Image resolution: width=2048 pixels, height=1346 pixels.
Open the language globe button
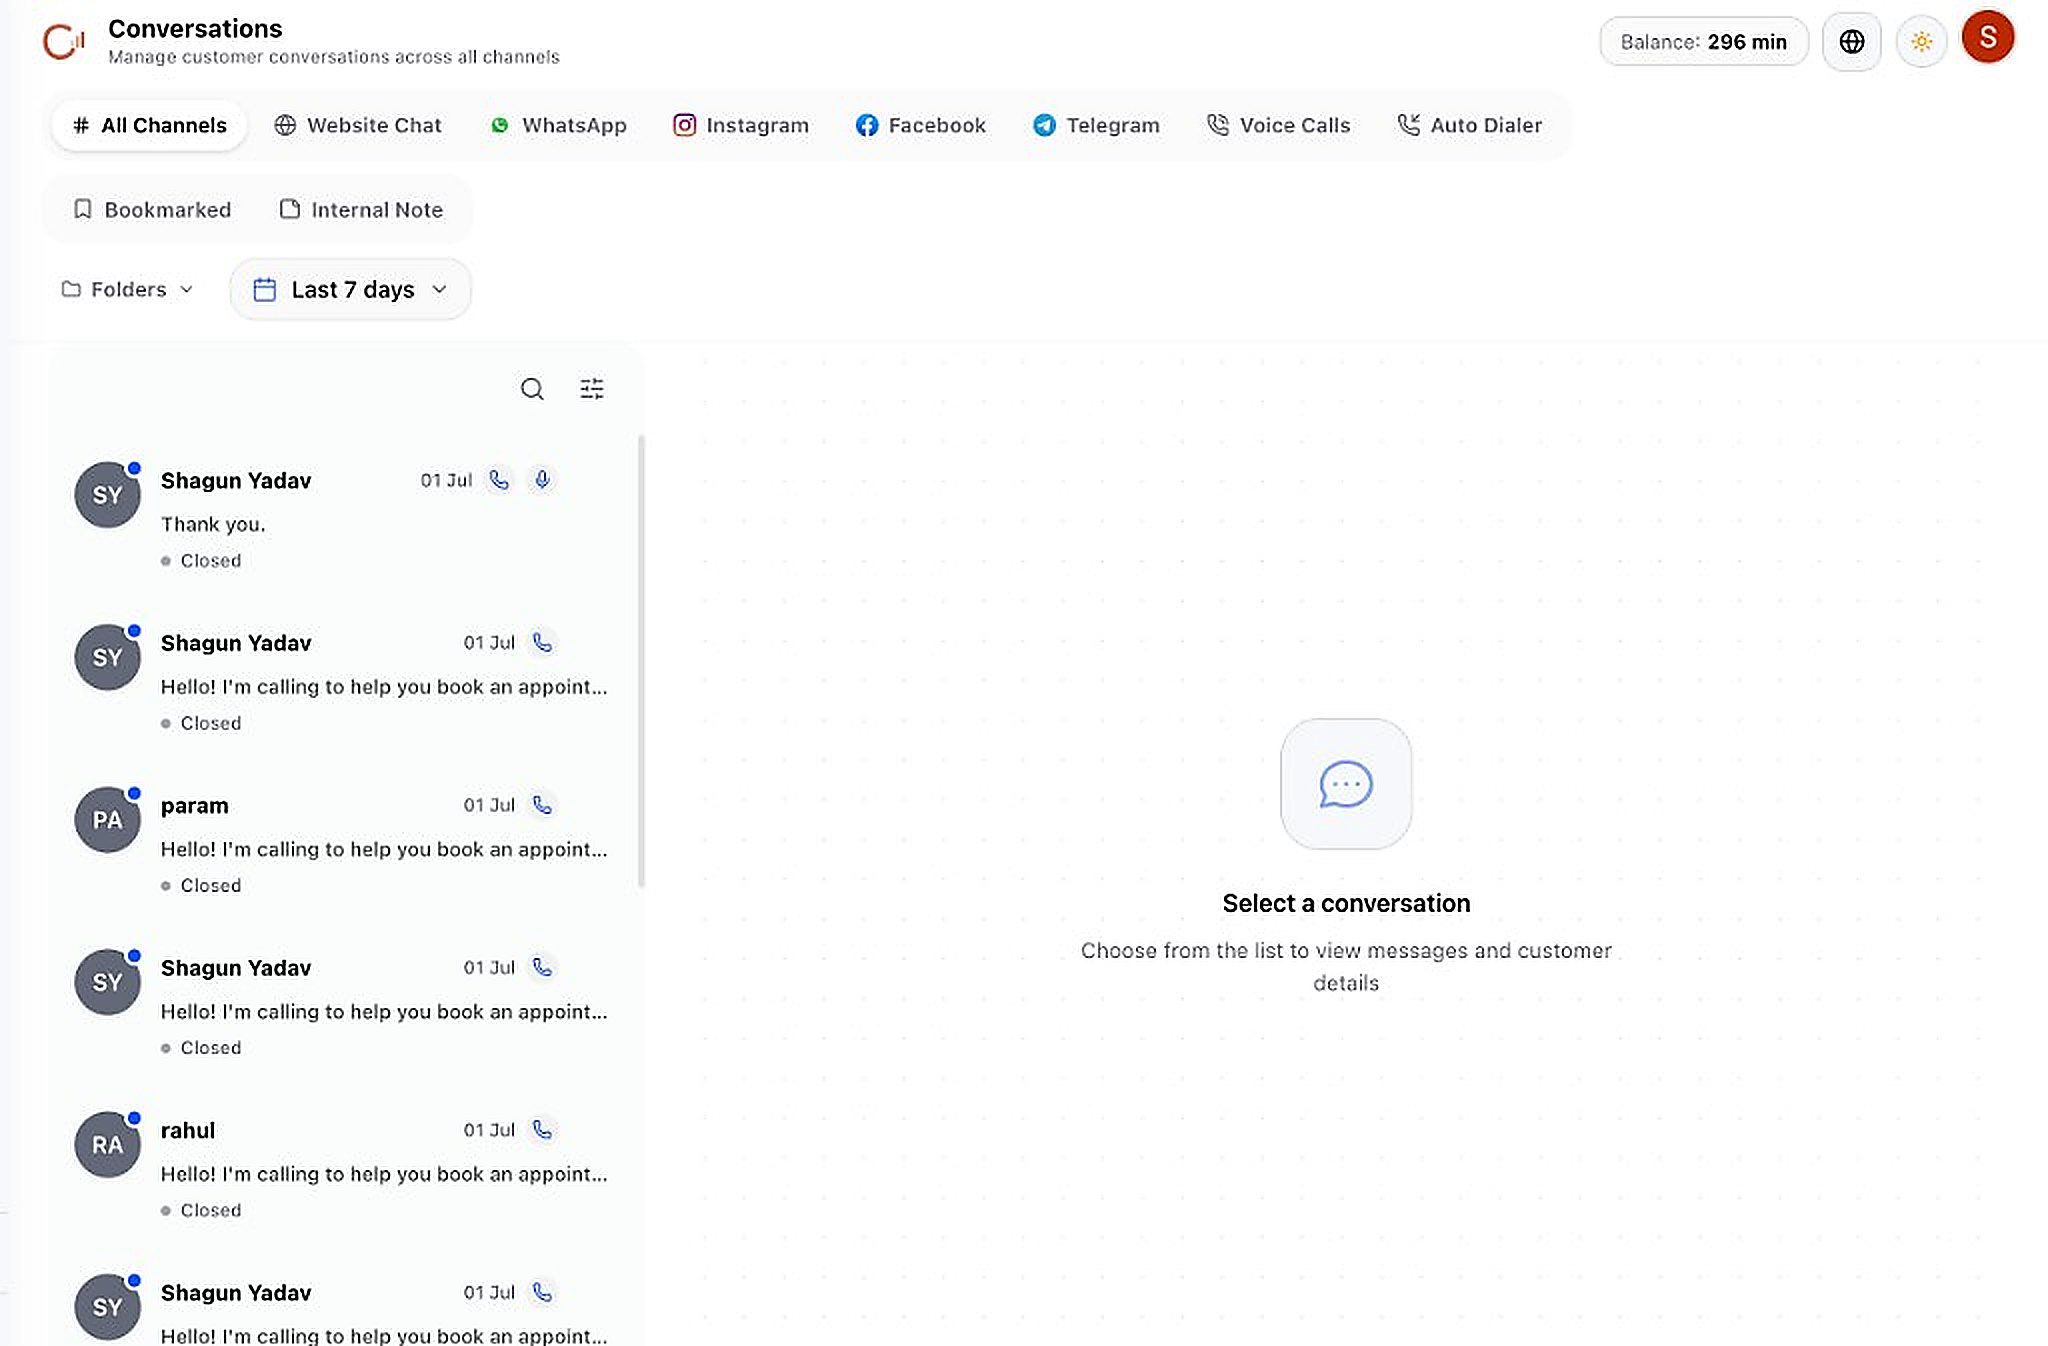(x=1851, y=42)
